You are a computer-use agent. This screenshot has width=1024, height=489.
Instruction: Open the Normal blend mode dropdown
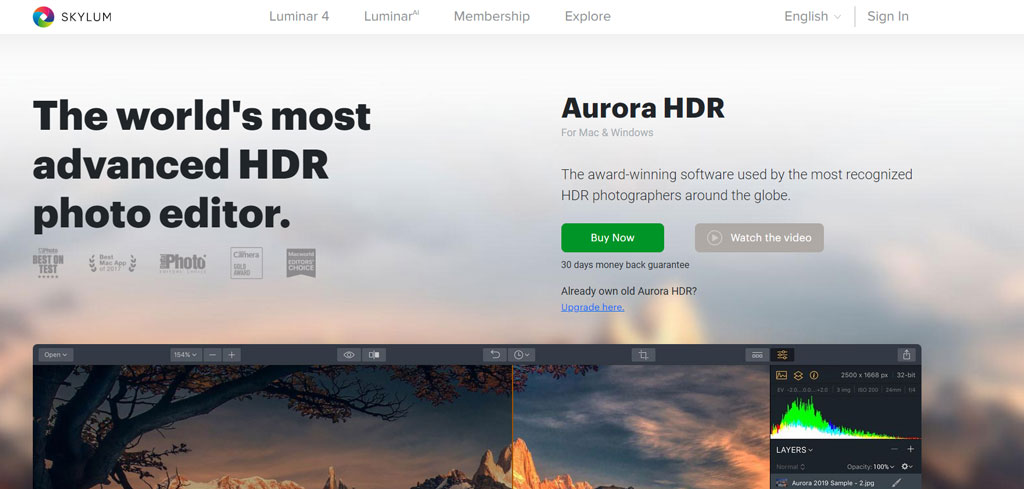click(x=791, y=467)
